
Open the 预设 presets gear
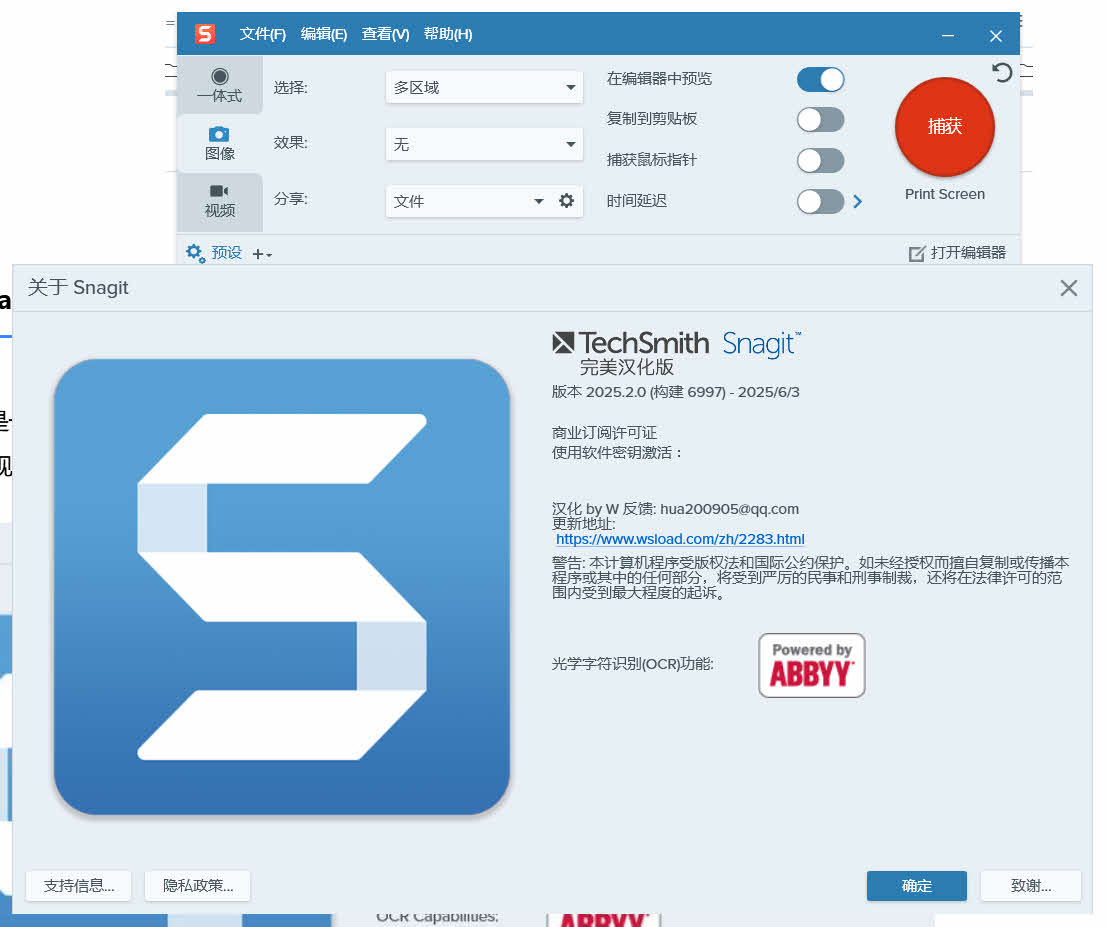195,253
